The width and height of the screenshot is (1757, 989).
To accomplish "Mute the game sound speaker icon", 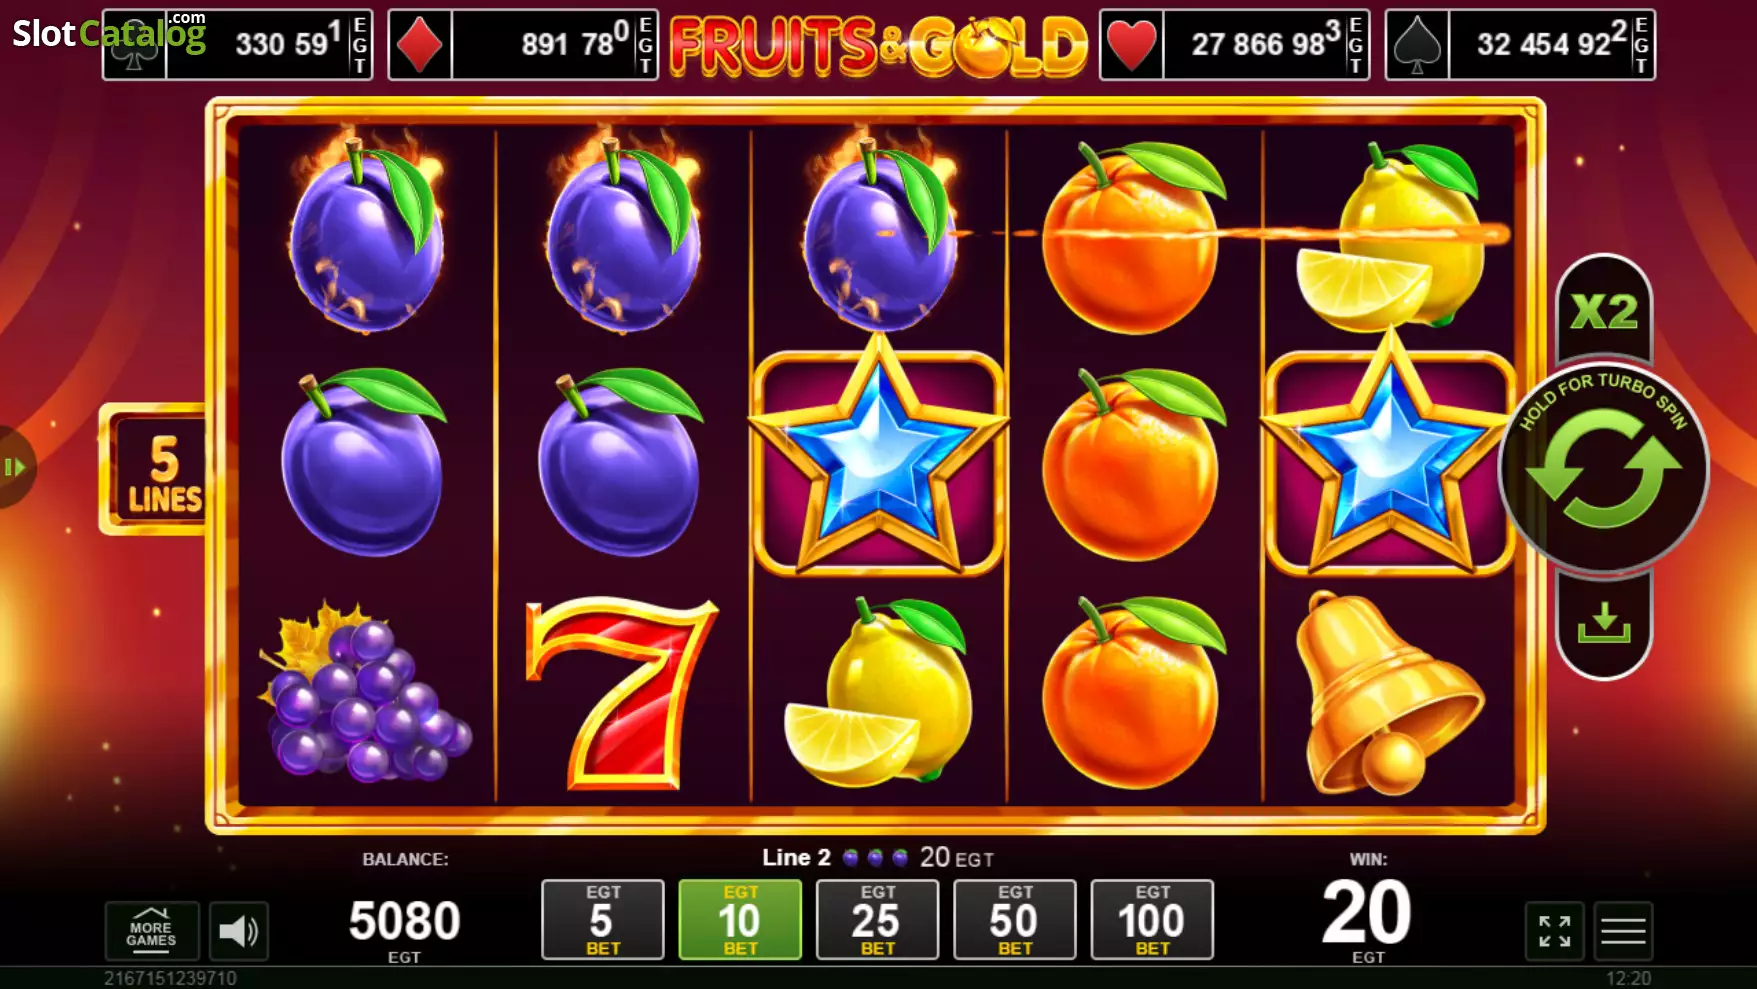I will coord(239,931).
